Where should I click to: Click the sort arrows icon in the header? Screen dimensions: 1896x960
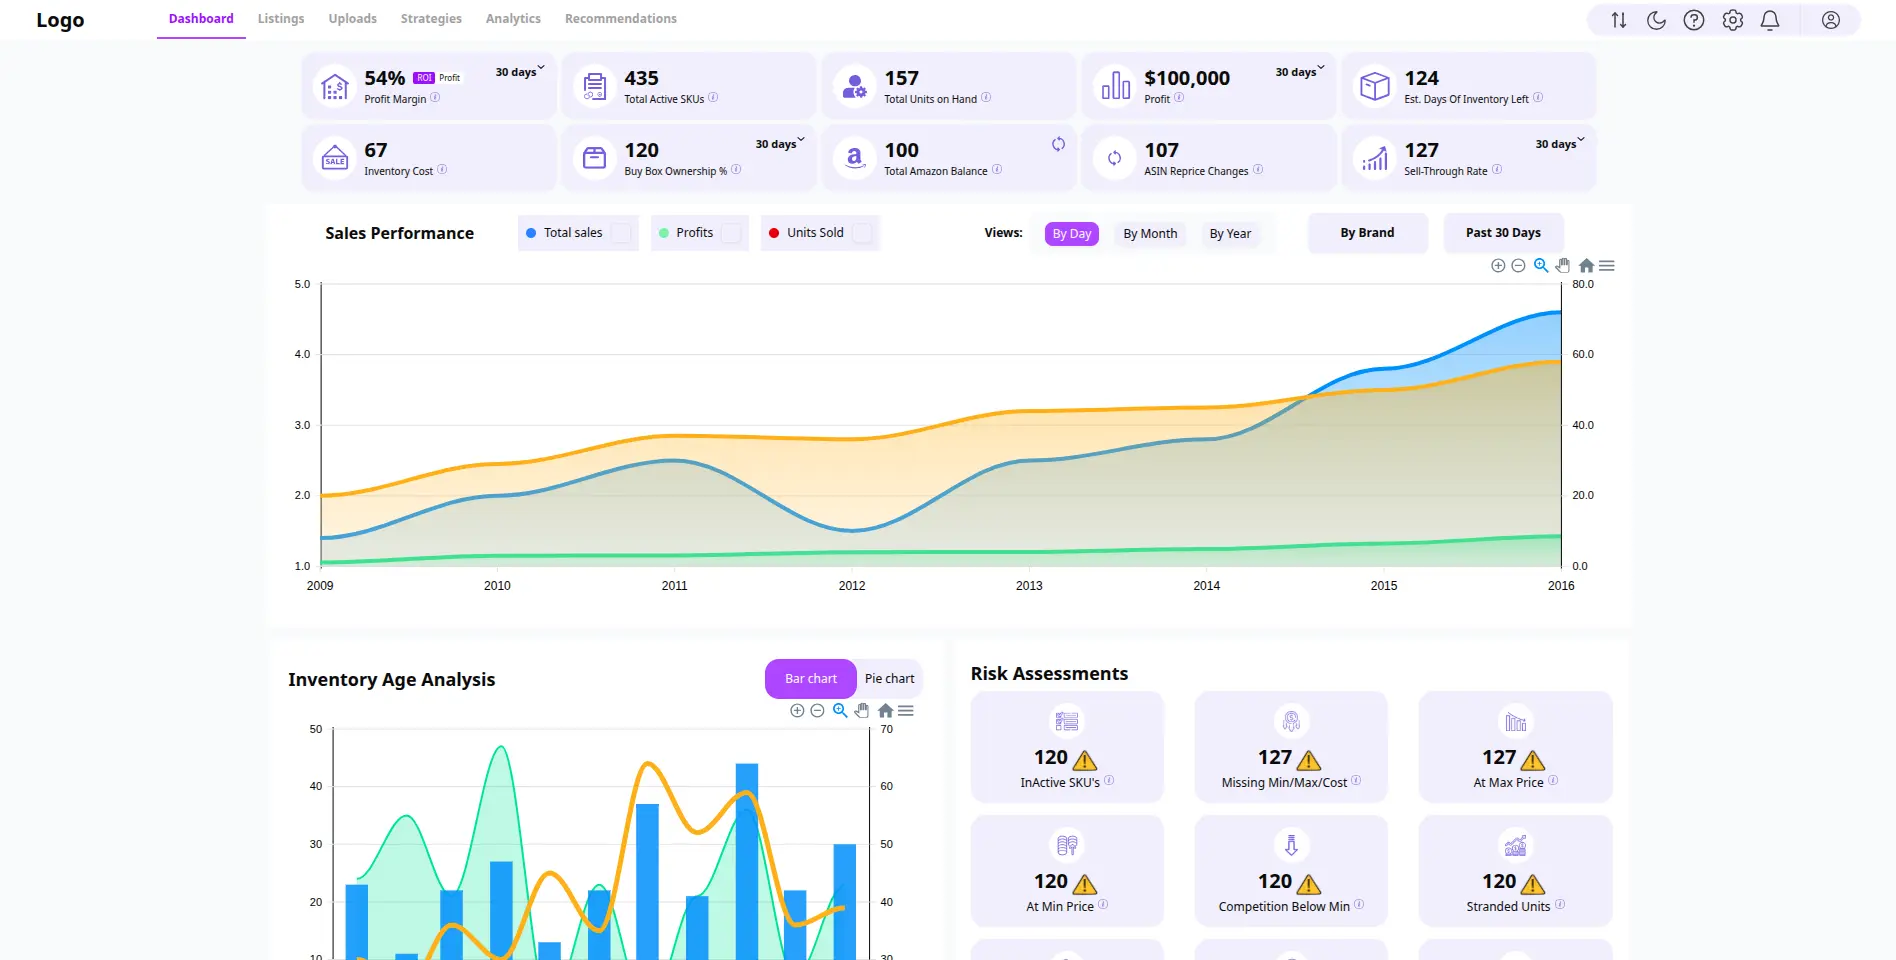click(x=1617, y=19)
